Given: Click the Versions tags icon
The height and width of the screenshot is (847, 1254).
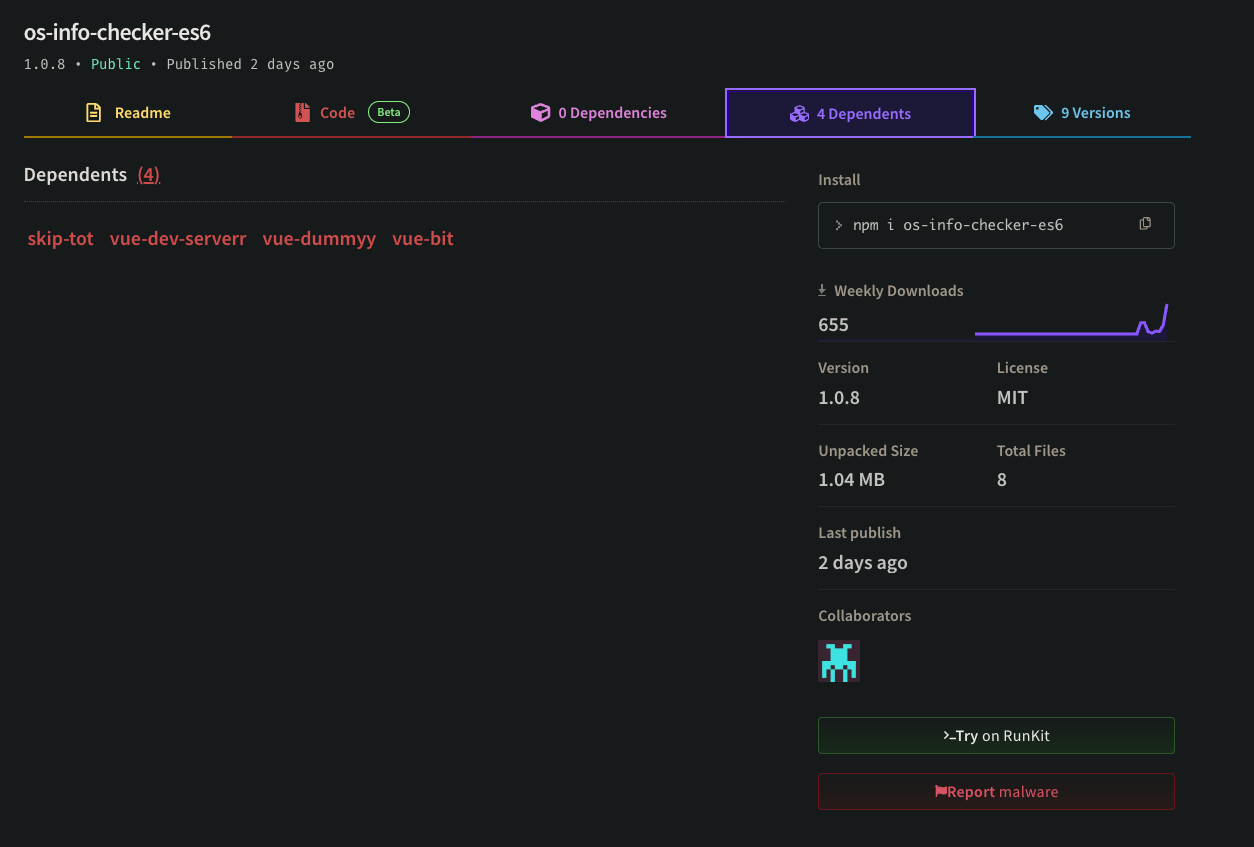Looking at the screenshot, I should 1043,113.
